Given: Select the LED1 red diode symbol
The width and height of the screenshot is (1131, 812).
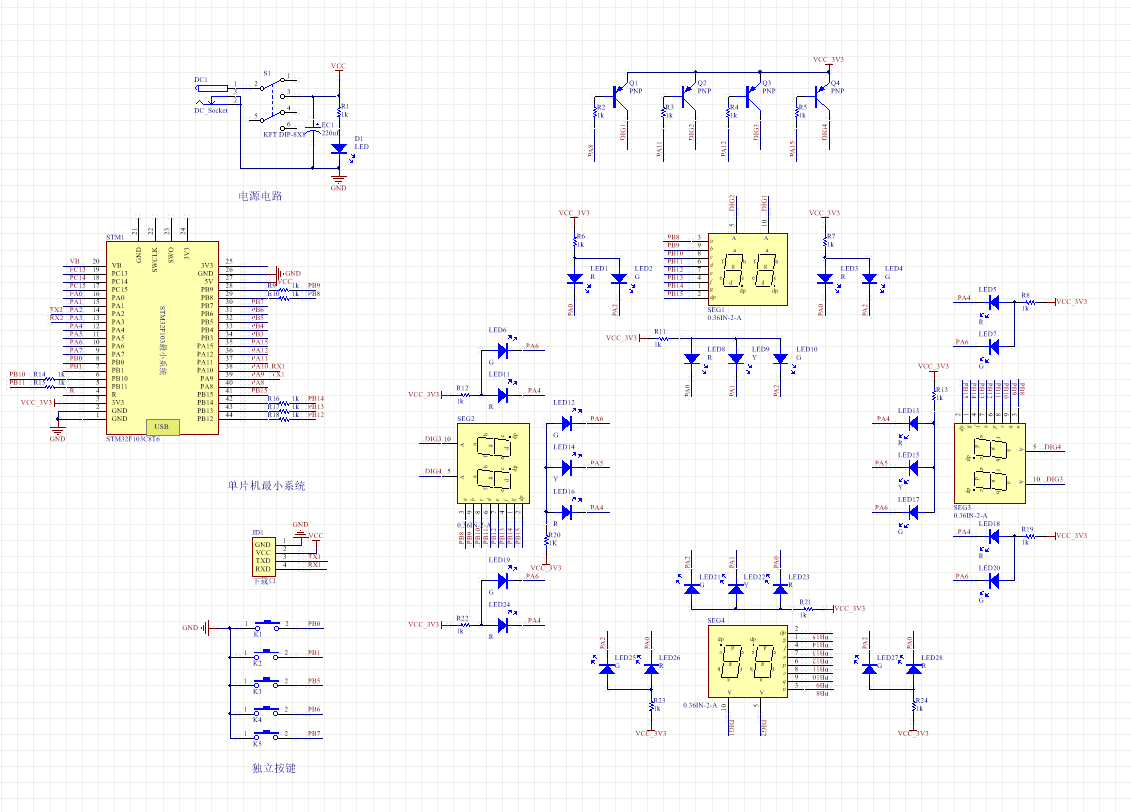Looking at the screenshot, I should point(575,279).
